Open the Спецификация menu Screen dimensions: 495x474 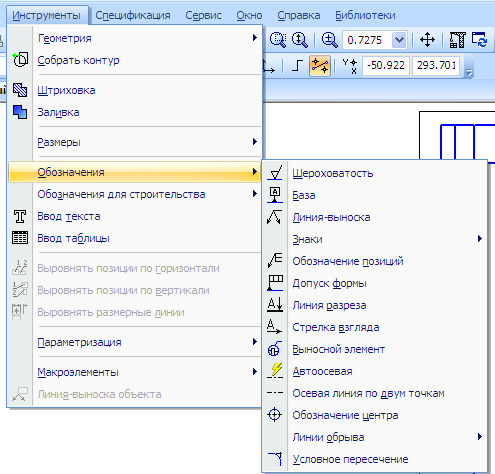(133, 15)
